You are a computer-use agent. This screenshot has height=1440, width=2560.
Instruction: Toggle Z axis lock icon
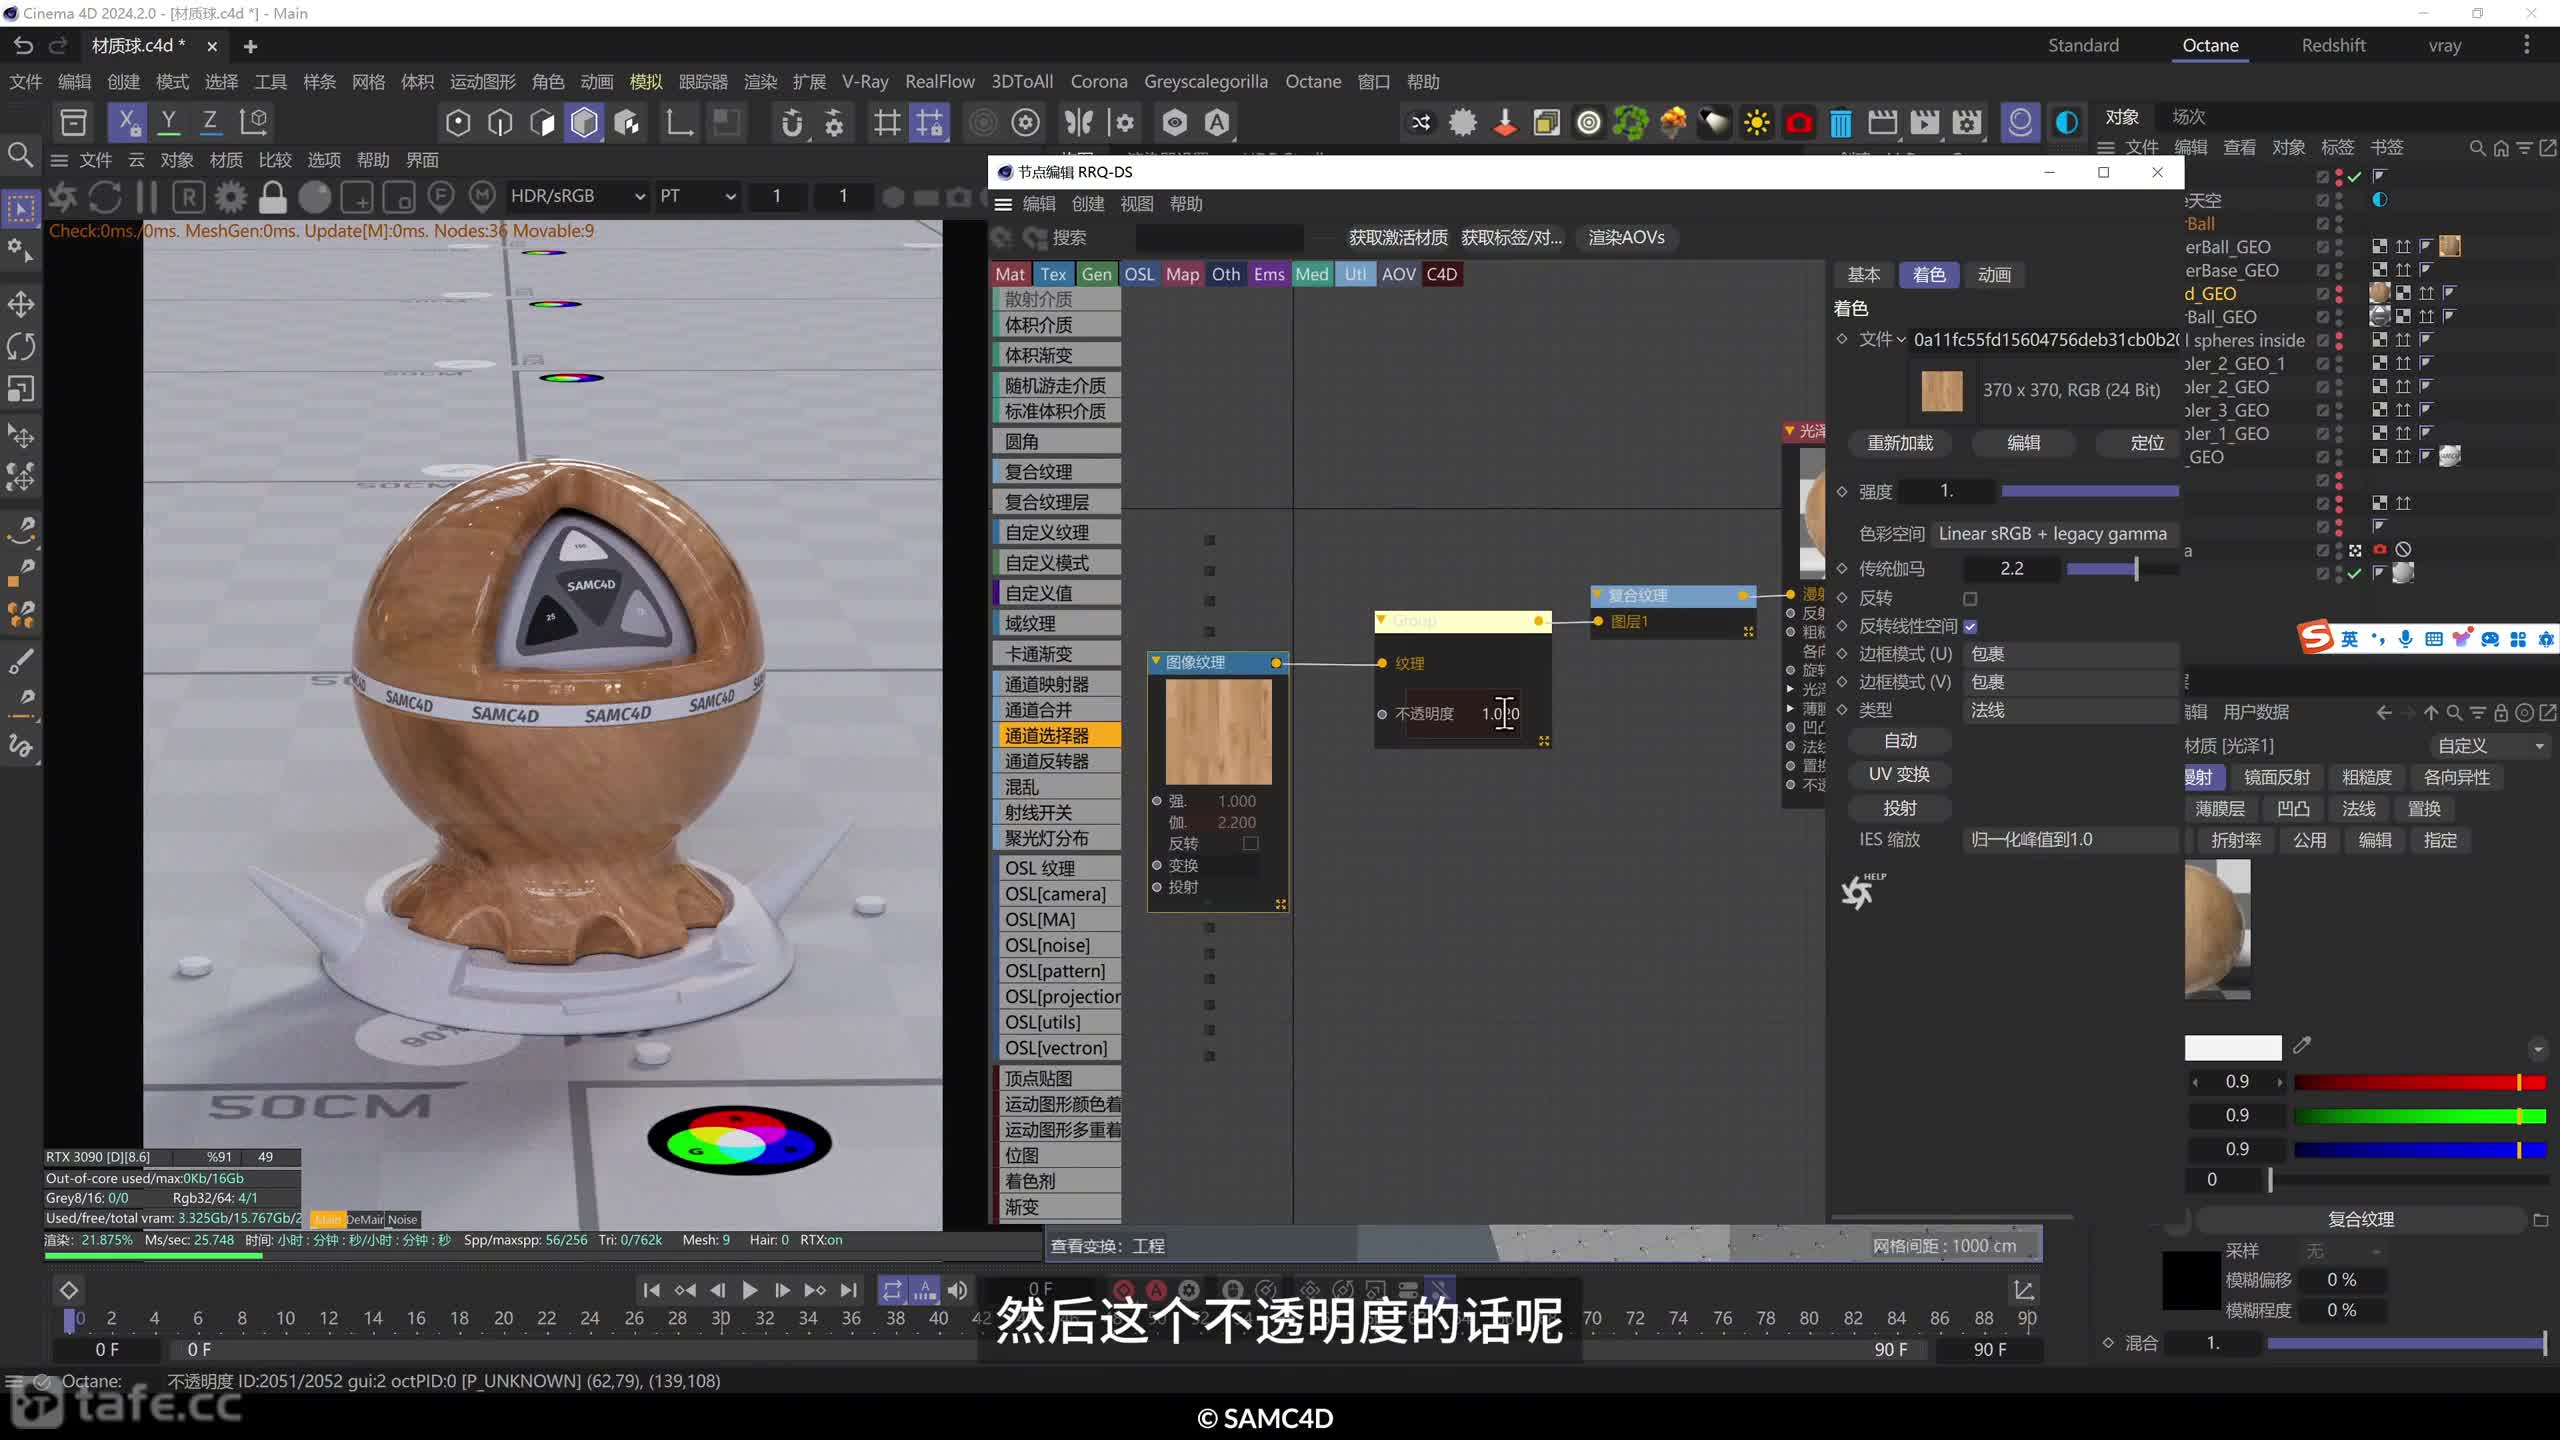coord(210,122)
